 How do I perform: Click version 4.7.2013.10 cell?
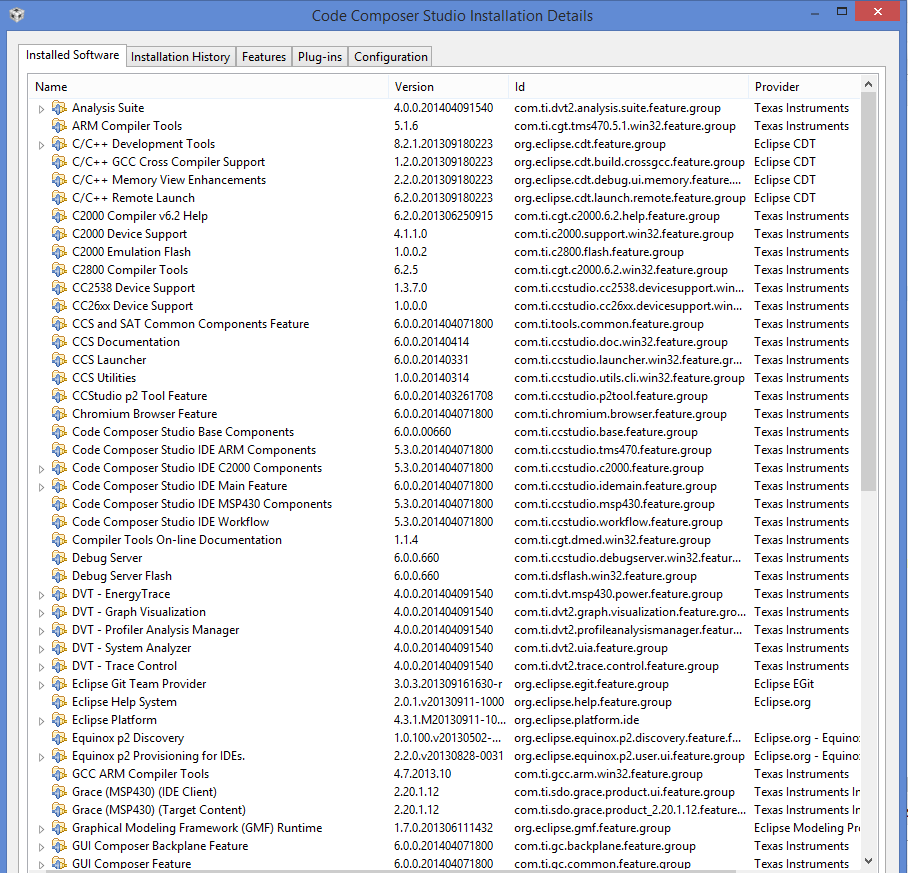click(422, 774)
